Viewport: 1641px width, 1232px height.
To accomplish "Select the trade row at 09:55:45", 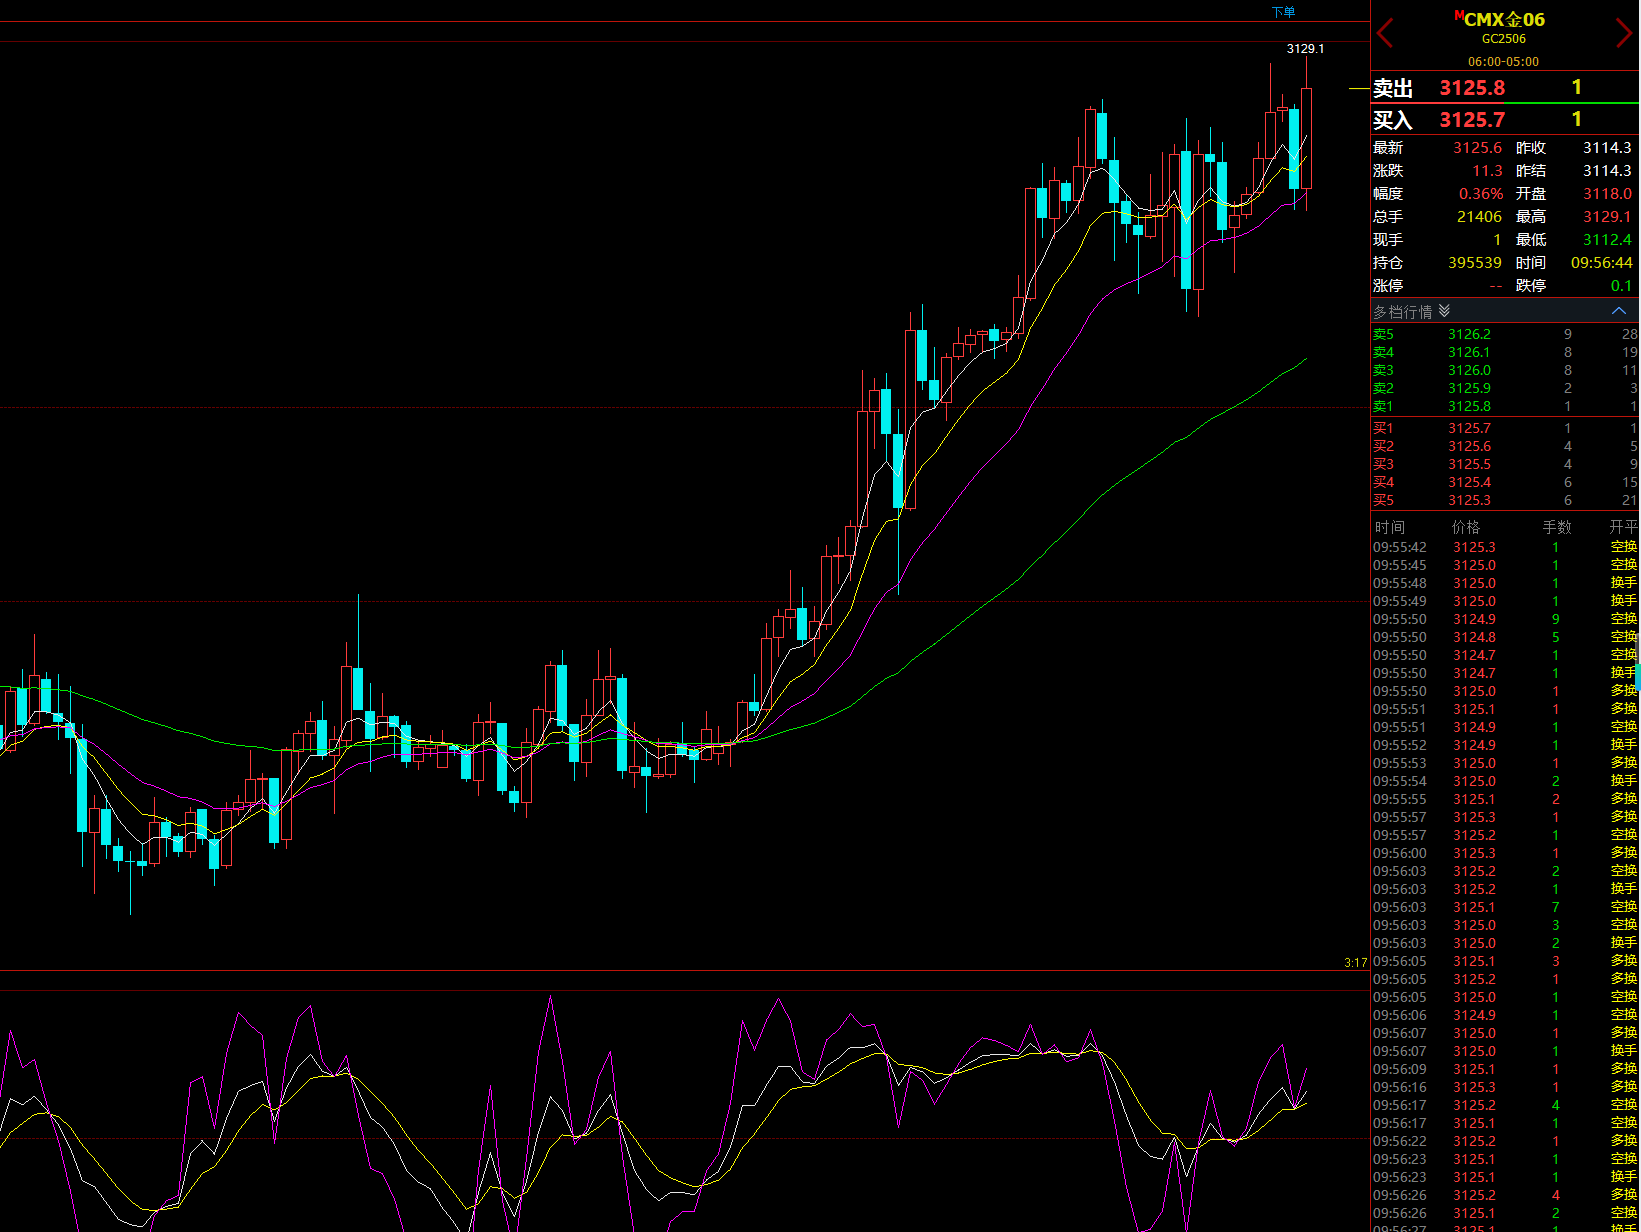I will point(1505,565).
